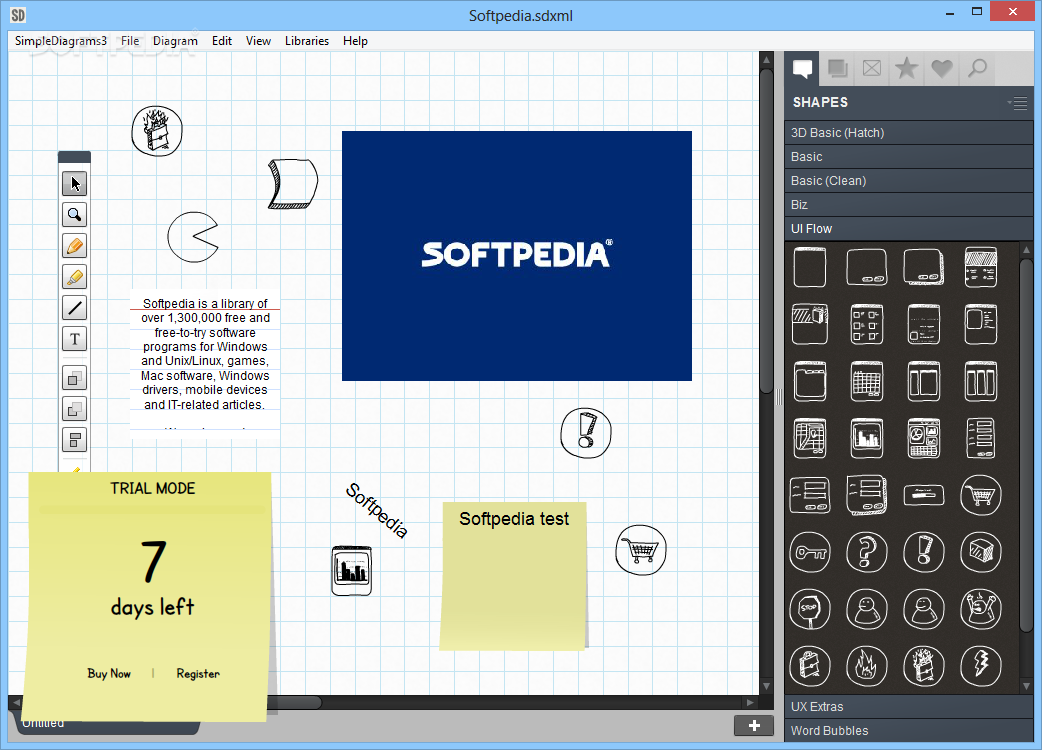Pick the stop sign shape
This screenshot has width=1042, height=750.
coord(810,609)
